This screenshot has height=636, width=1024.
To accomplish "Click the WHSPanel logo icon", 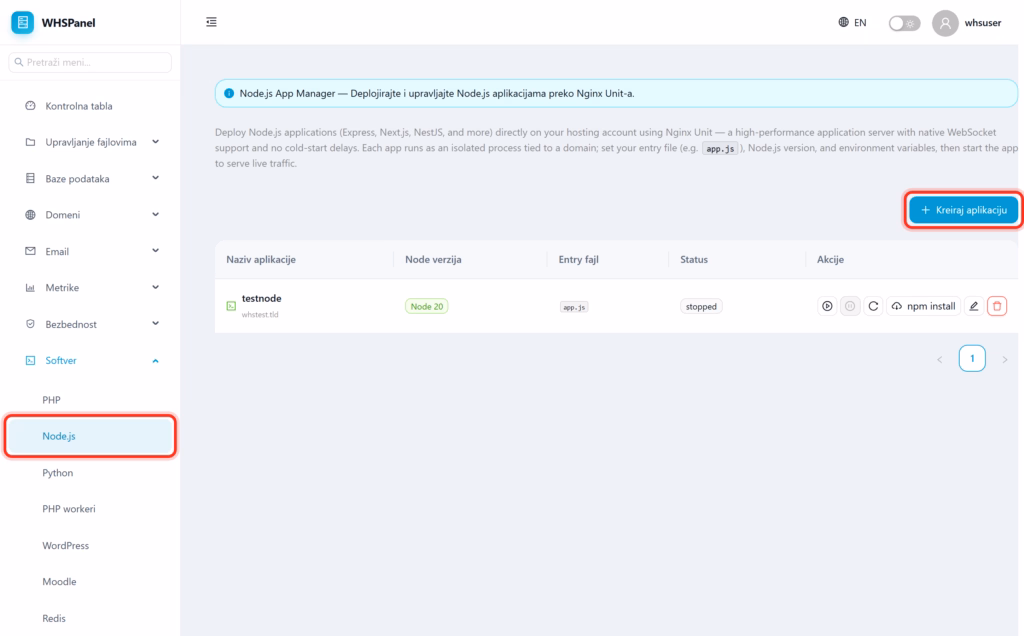I will (22, 22).
